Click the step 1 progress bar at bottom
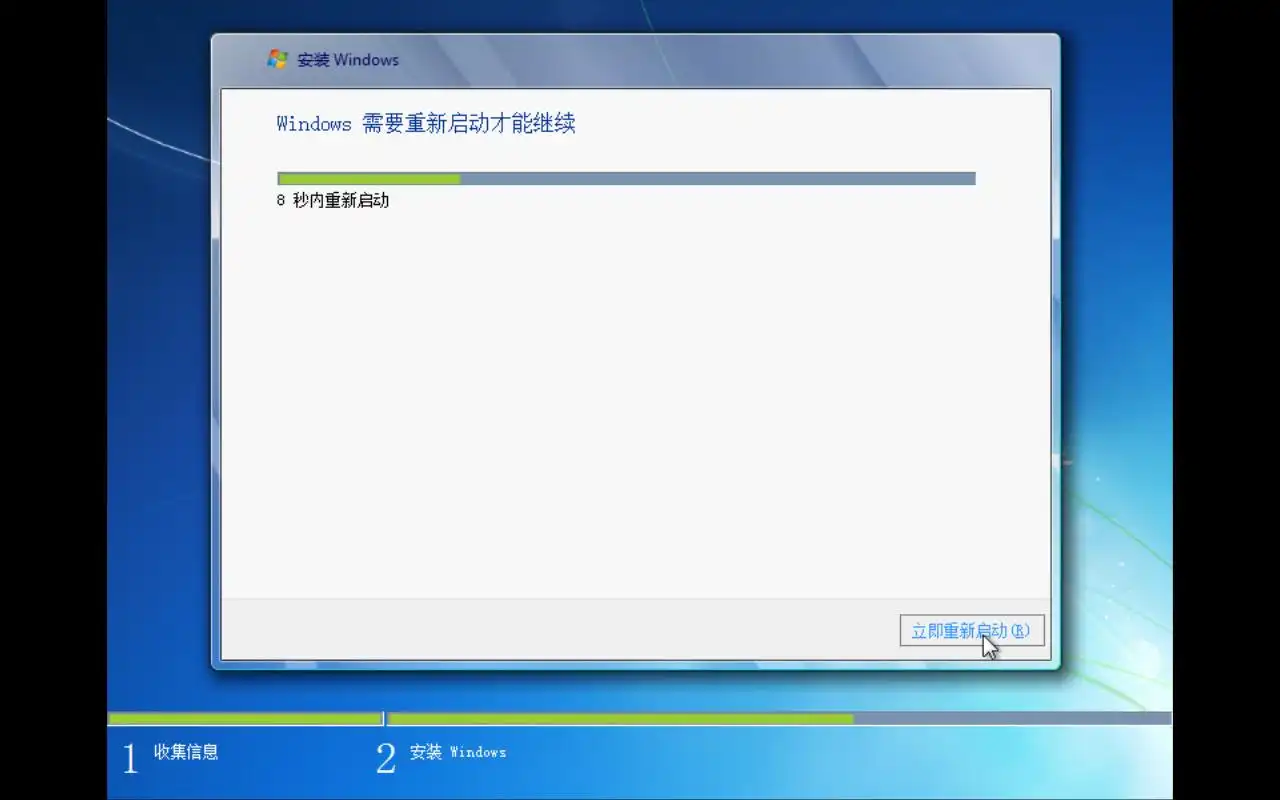 pos(245,718)
